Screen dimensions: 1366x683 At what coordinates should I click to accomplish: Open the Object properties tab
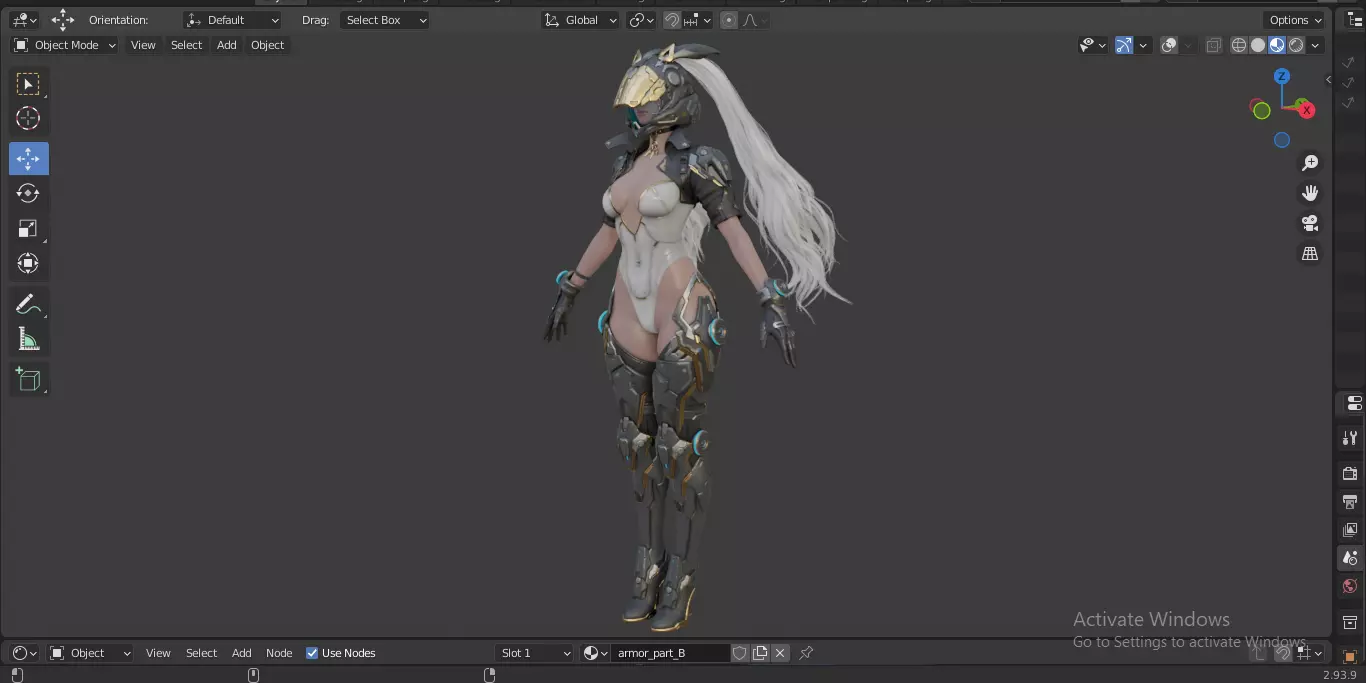(1350, 657)
